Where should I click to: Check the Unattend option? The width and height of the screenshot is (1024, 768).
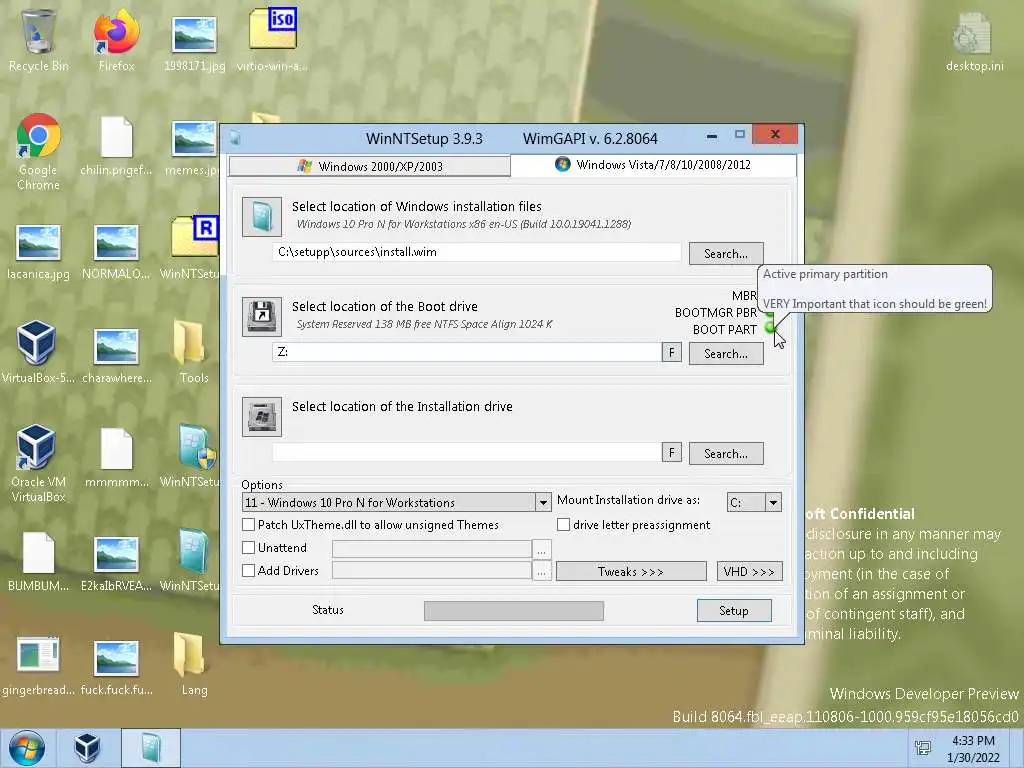coord(248,547)
